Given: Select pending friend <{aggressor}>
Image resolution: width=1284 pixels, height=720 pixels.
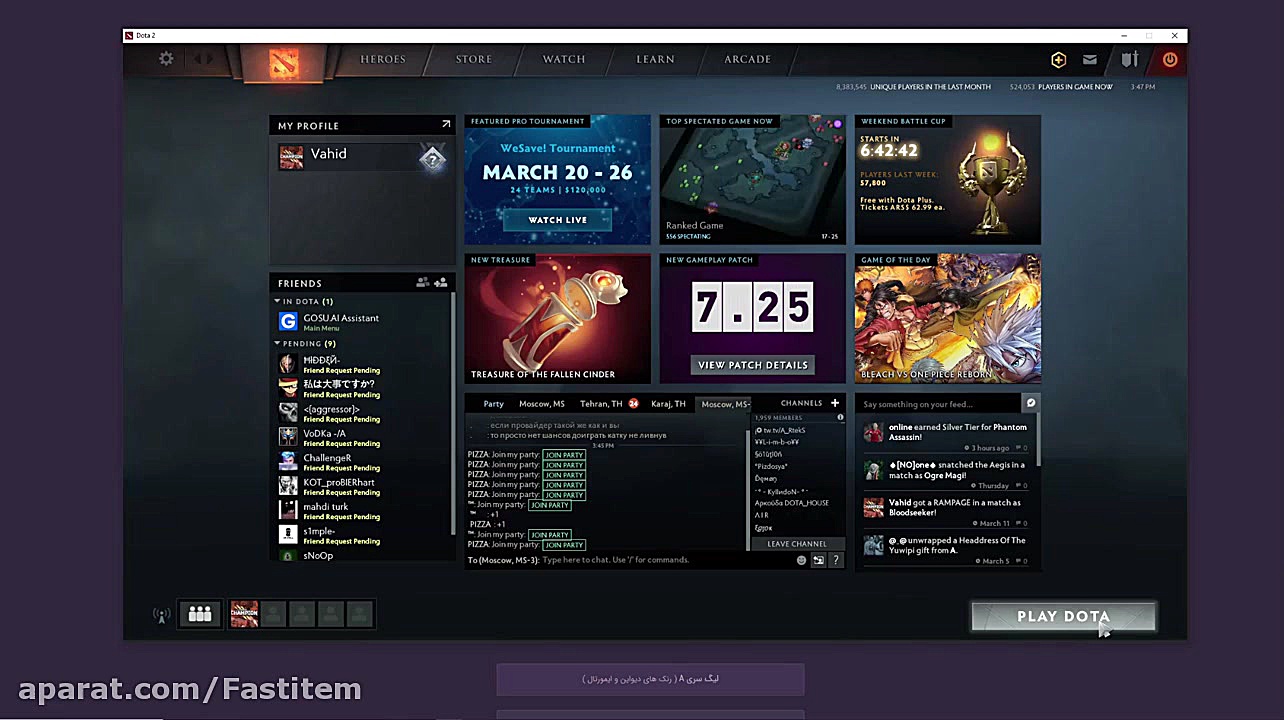Looking at the screenshot, I should click(364, 413).
